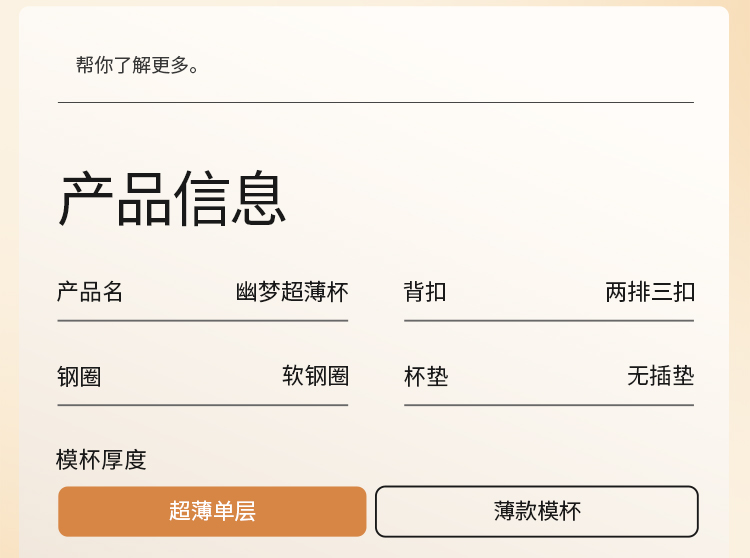The height and width of the screenshot is (558, 750).
Task: Click the underline beneath the 背扣 row
Action: (548, 321)
